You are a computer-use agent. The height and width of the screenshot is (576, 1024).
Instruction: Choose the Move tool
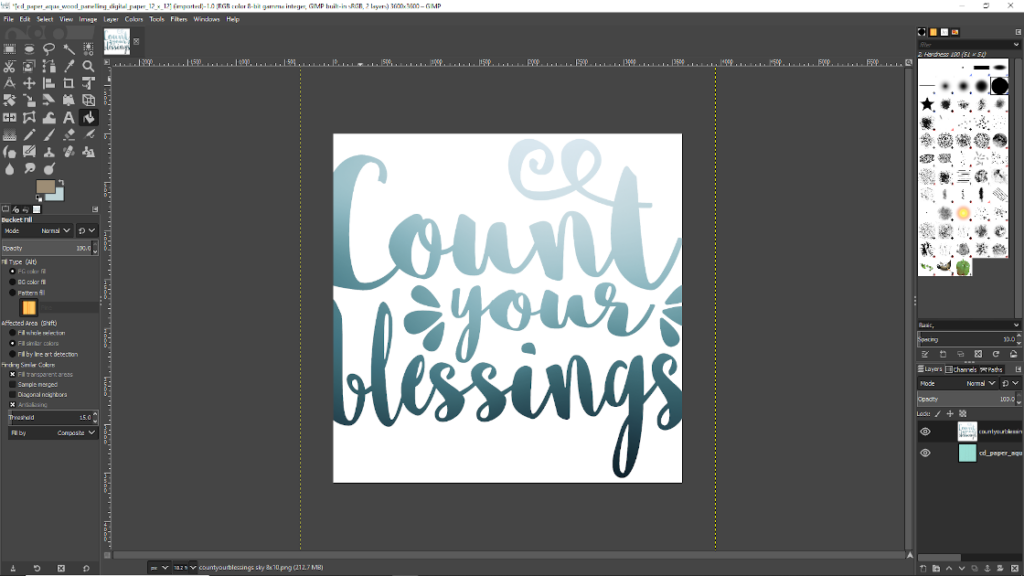pyautogui.click(x=29, y=83)
